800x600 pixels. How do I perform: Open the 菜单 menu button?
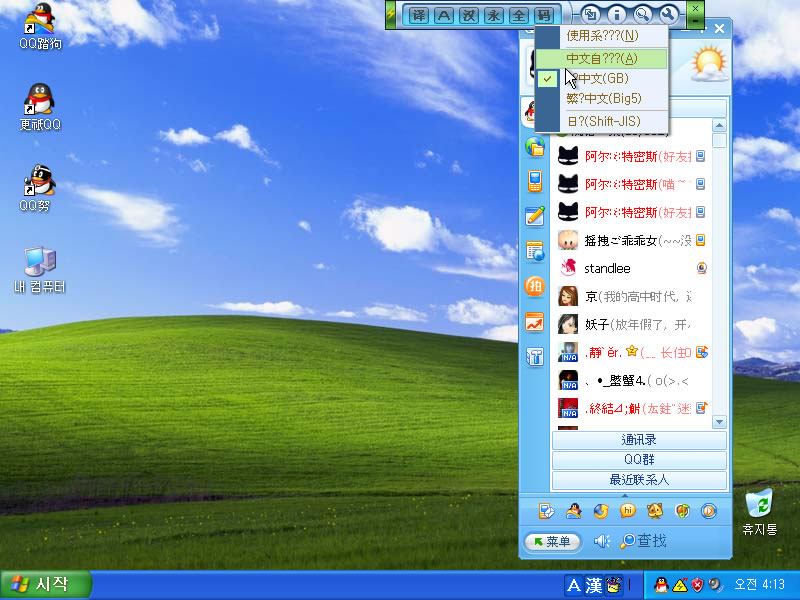(553, 541)
